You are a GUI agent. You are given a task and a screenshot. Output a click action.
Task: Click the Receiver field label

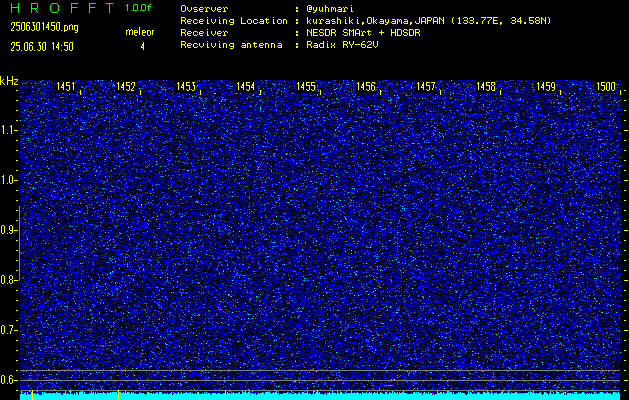click(x=204, y=33)
